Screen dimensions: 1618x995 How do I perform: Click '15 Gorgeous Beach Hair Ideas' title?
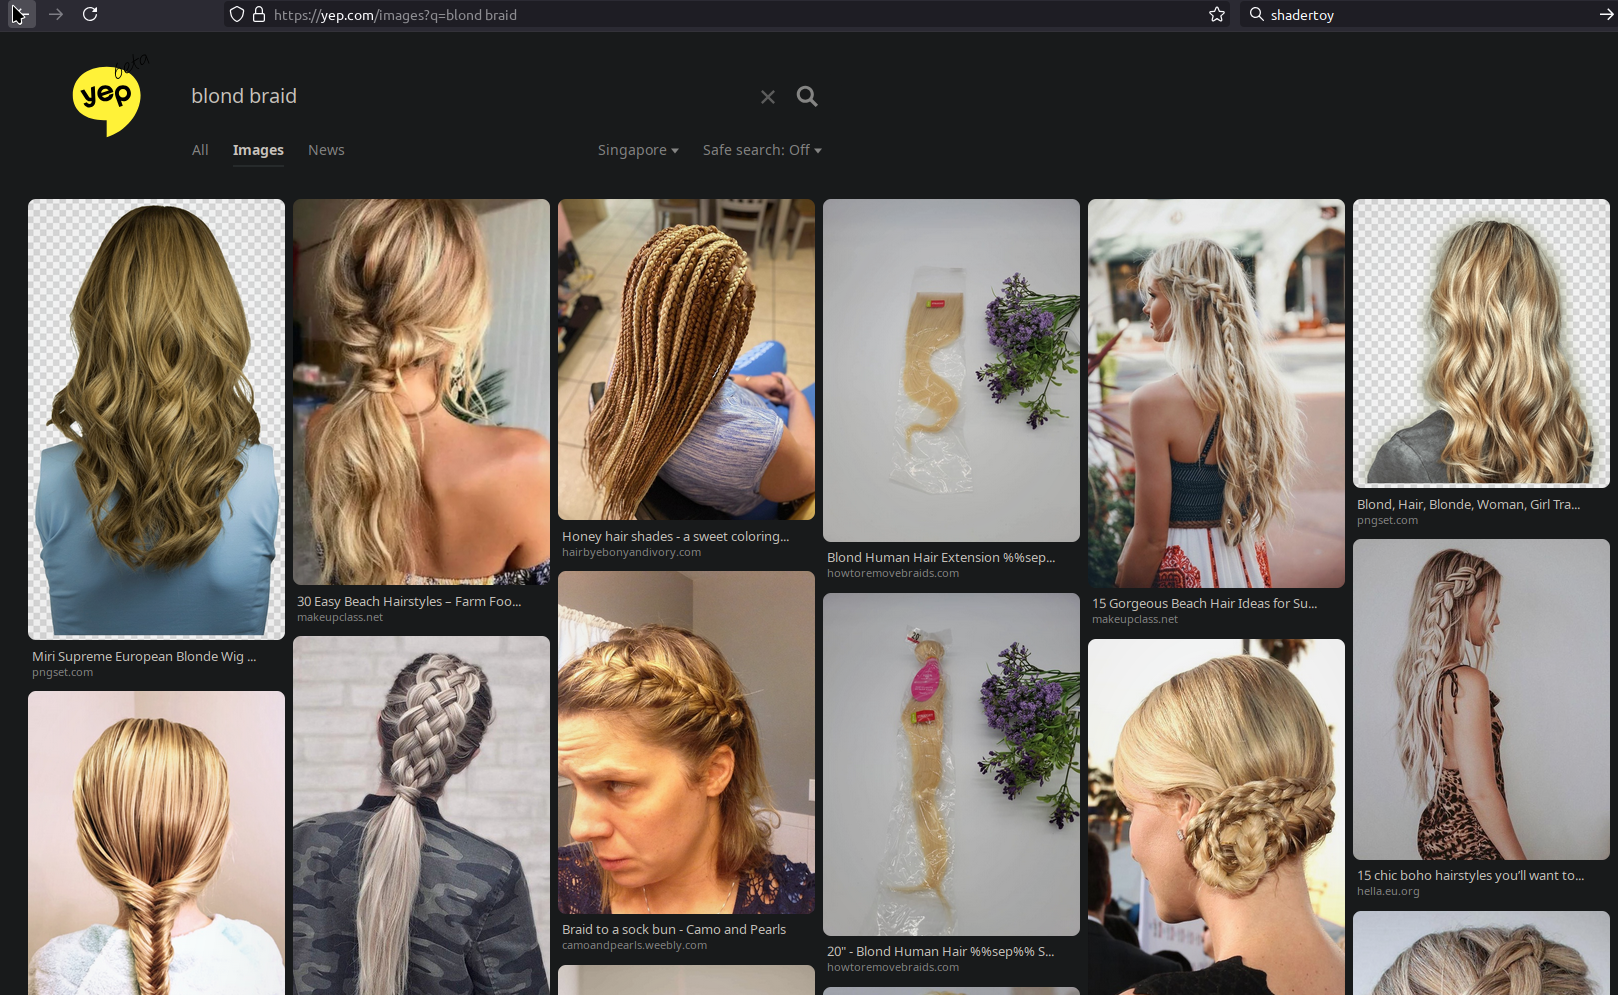pos(1204,603)
